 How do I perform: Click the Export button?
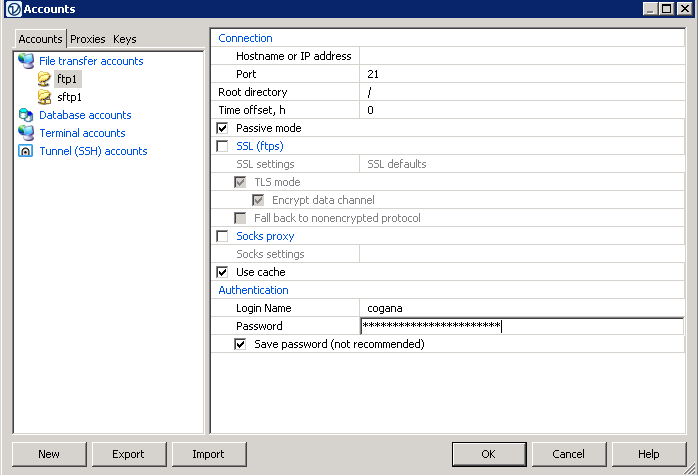pyautogui.click(x=128, y=454)
